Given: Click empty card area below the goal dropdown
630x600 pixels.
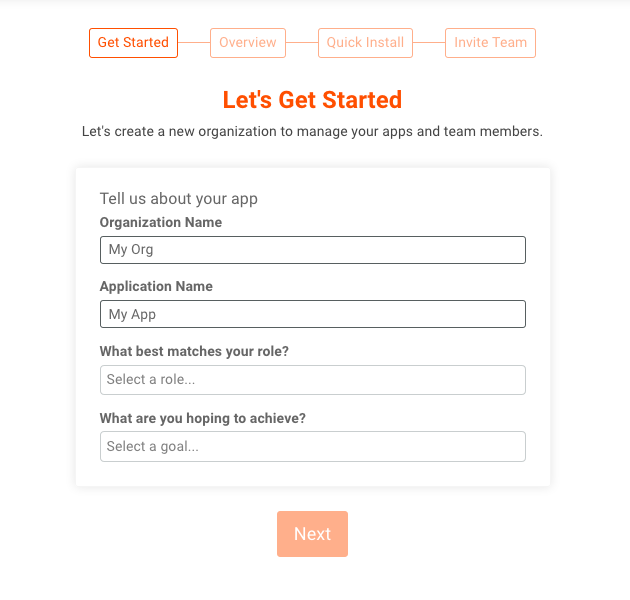Looking at the screenshot, I should click(312, 474).
